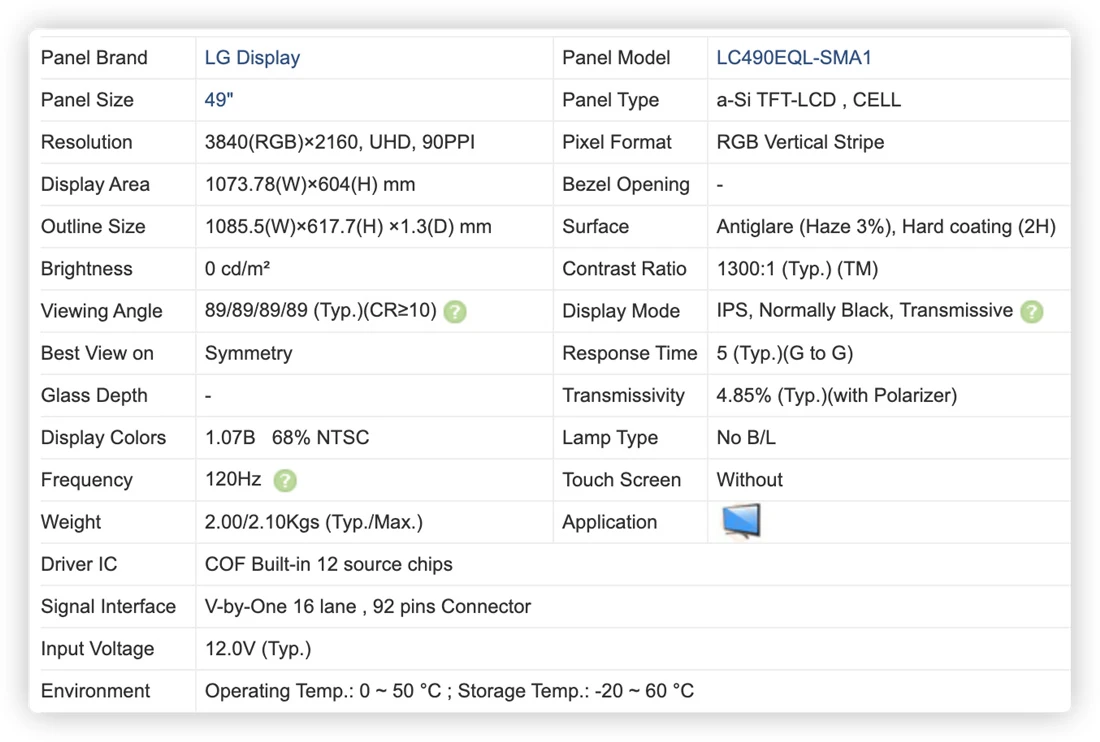Viewport: 1100px width, 742px height.
Task: Click the help icon next to 120Hz
Action: point(285,480)
